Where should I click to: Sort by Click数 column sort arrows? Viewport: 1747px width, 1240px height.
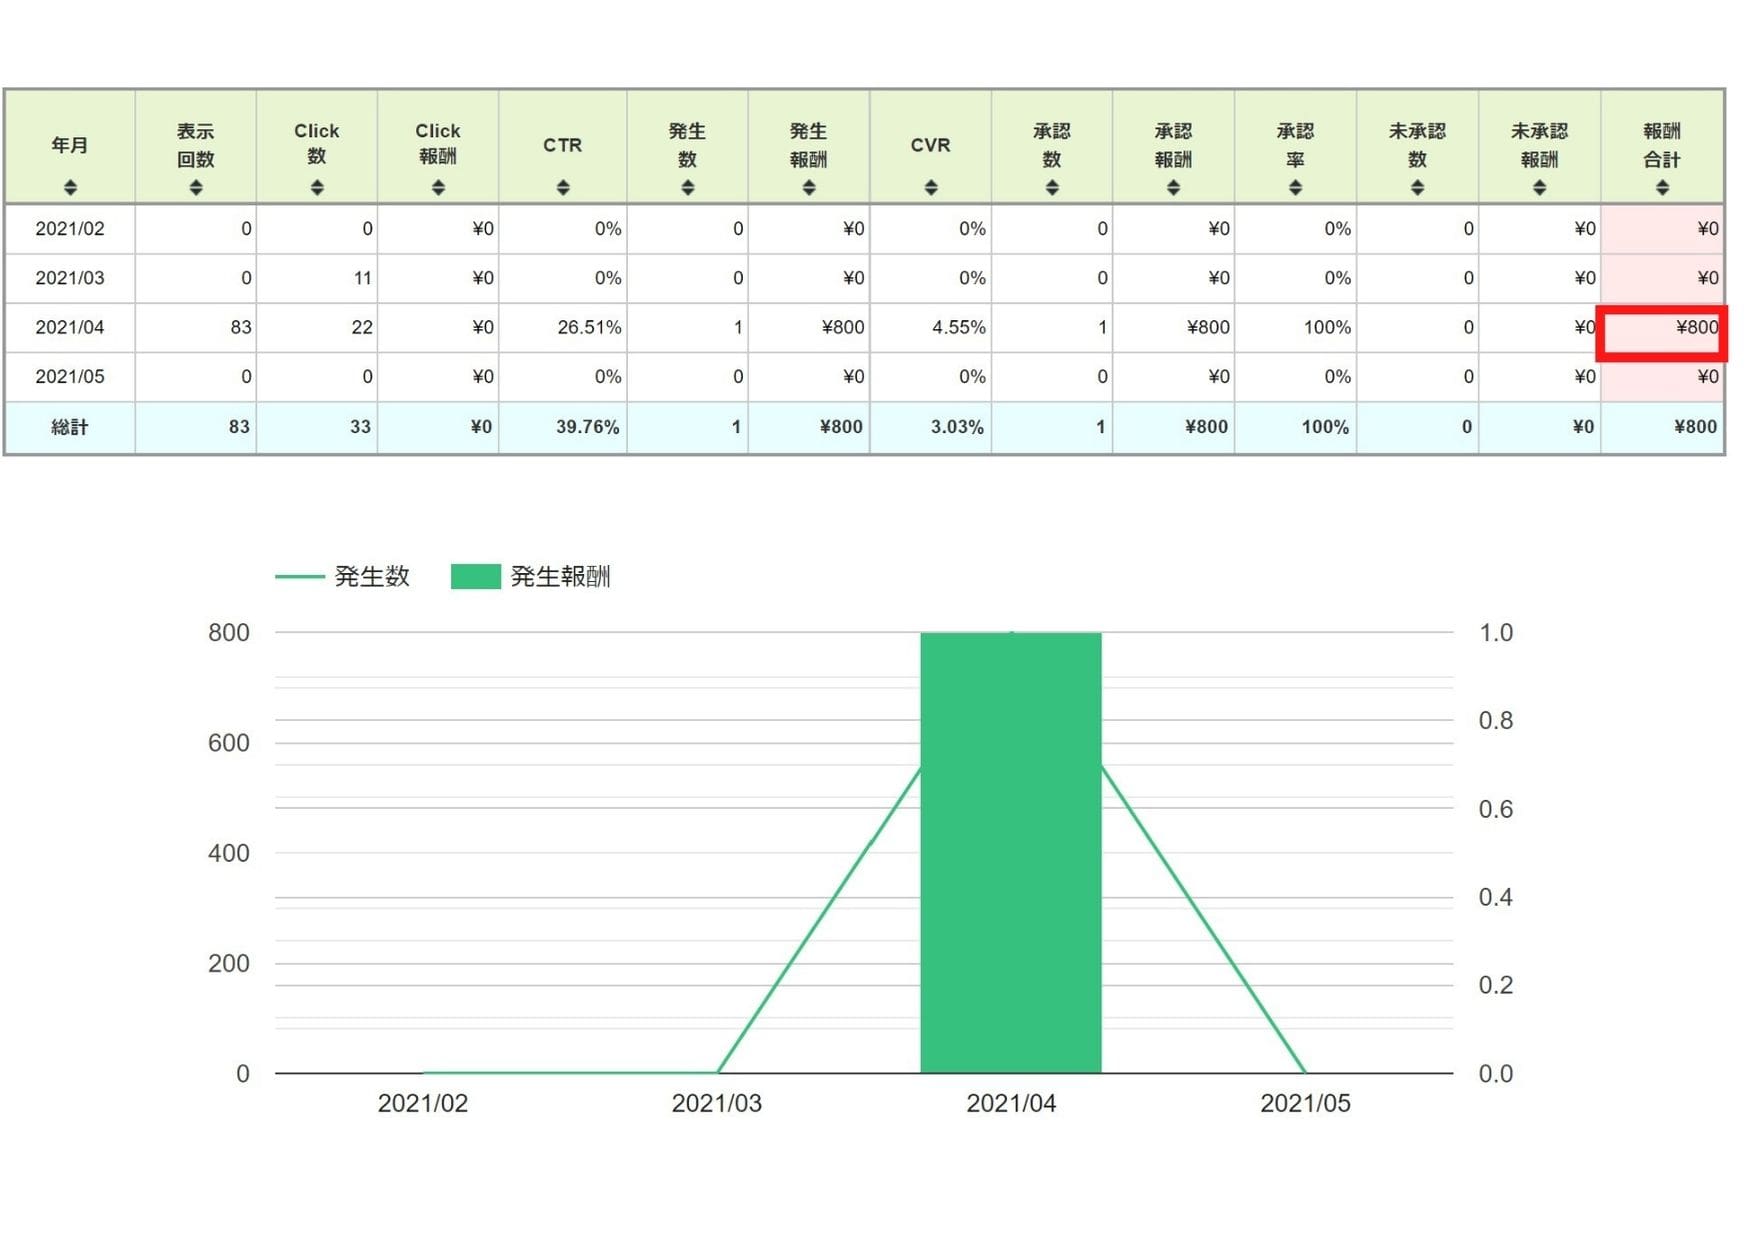(317, 187)
